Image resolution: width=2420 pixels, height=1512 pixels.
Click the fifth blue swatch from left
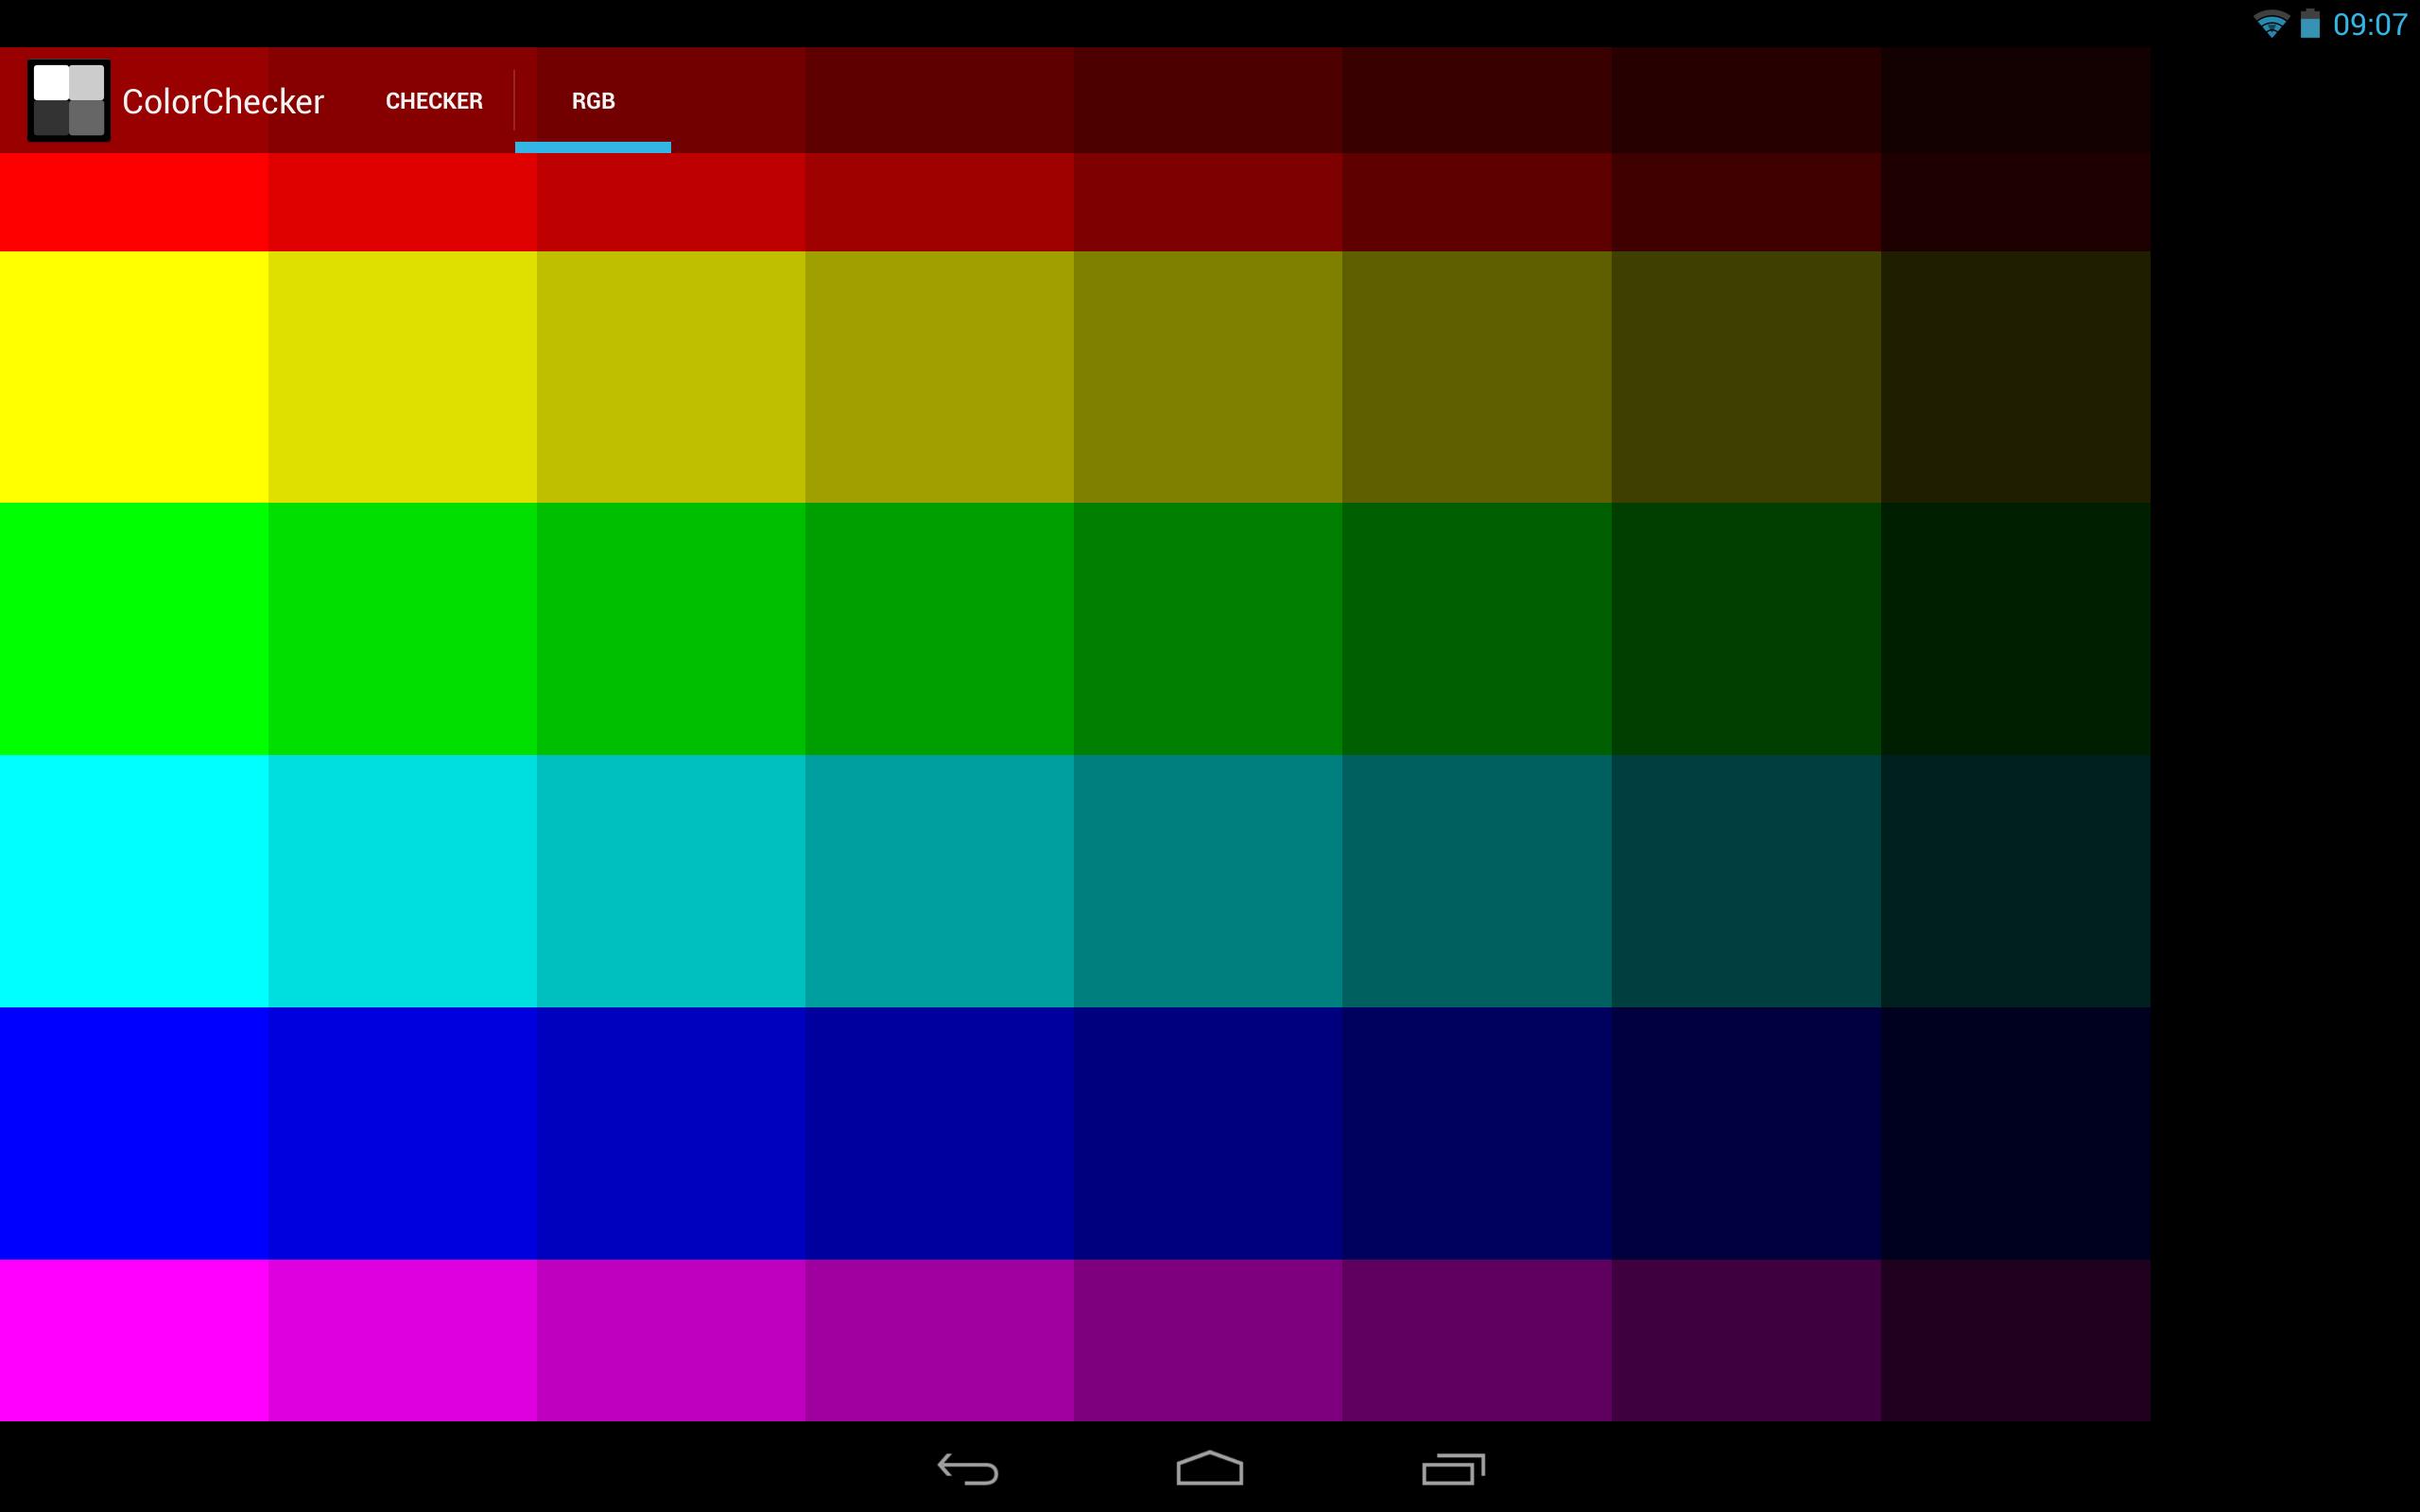click(1208, 1133)
